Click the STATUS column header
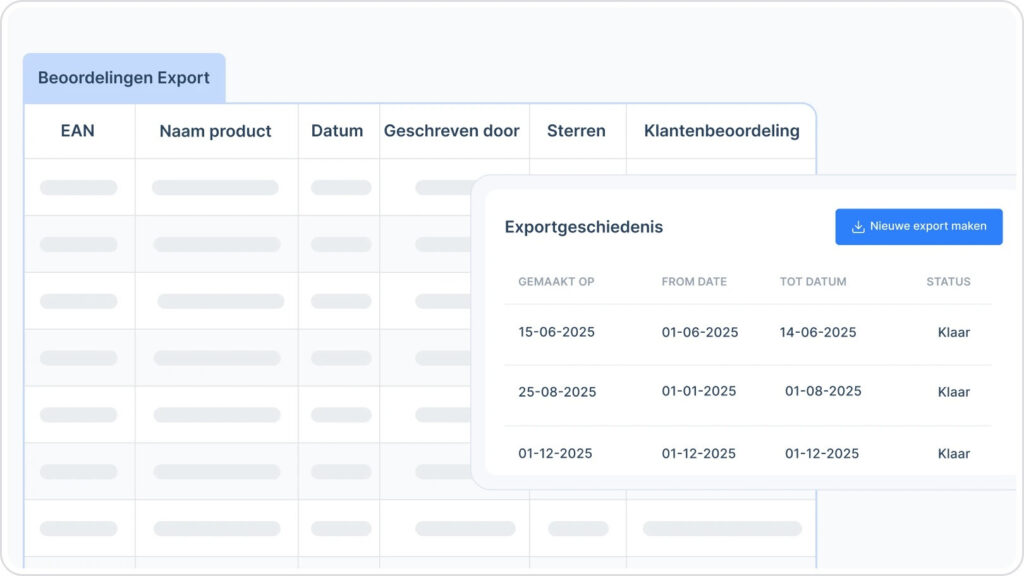Viewport: 1024px width, 576px height. pos(948,282)
